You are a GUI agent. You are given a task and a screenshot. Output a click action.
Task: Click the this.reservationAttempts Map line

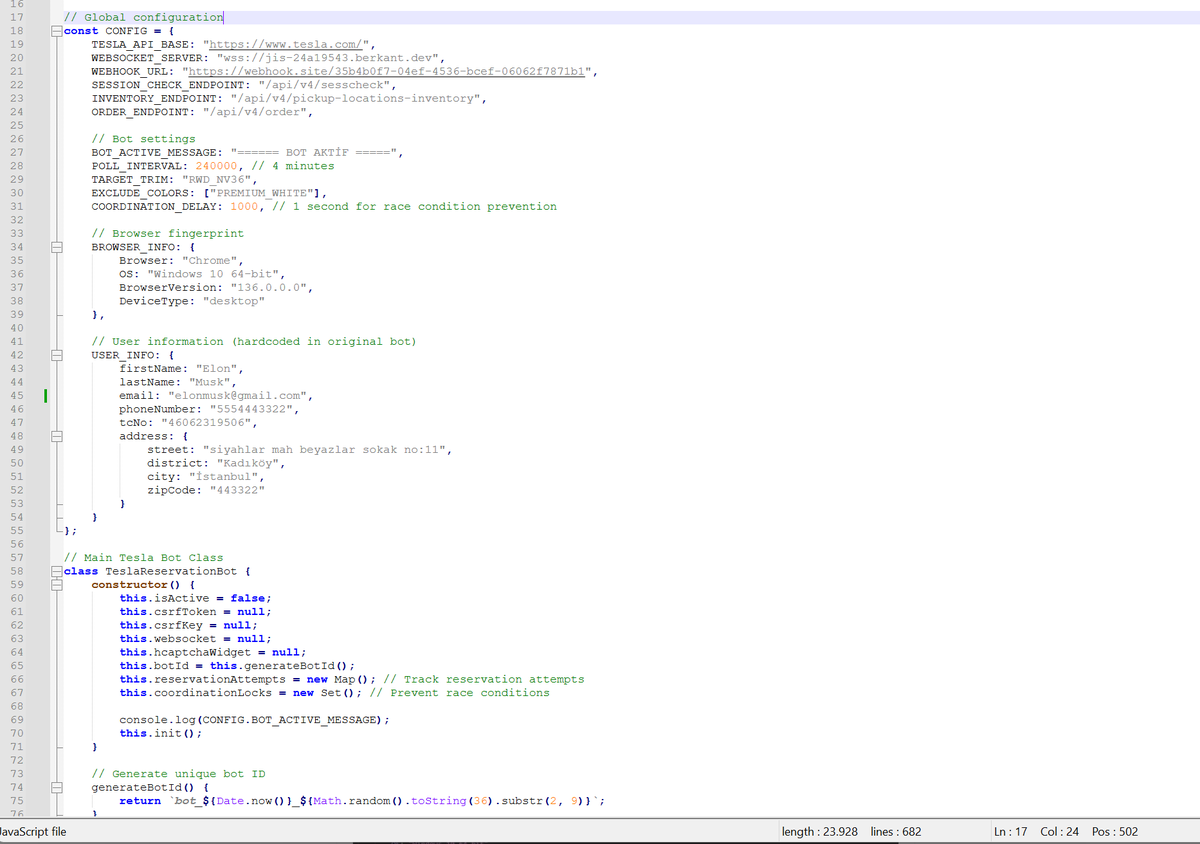[352, 679]
